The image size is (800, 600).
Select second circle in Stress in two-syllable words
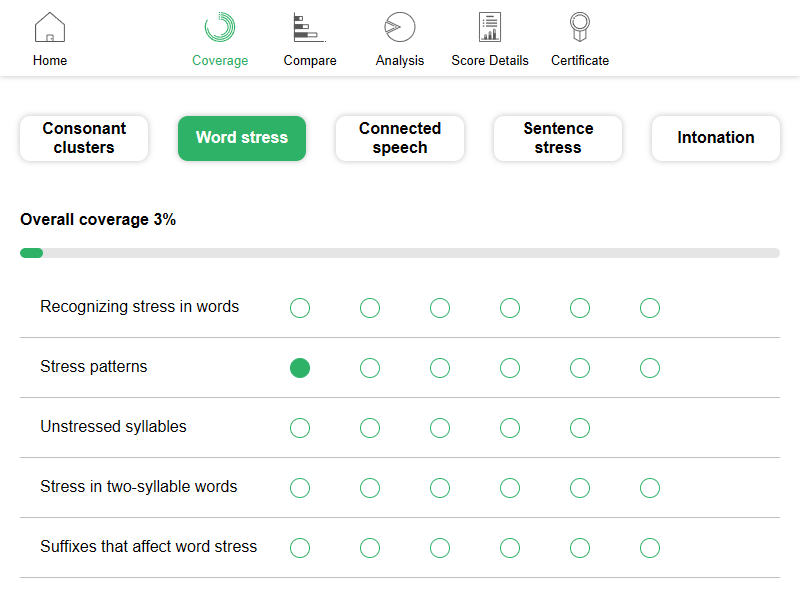370,488
